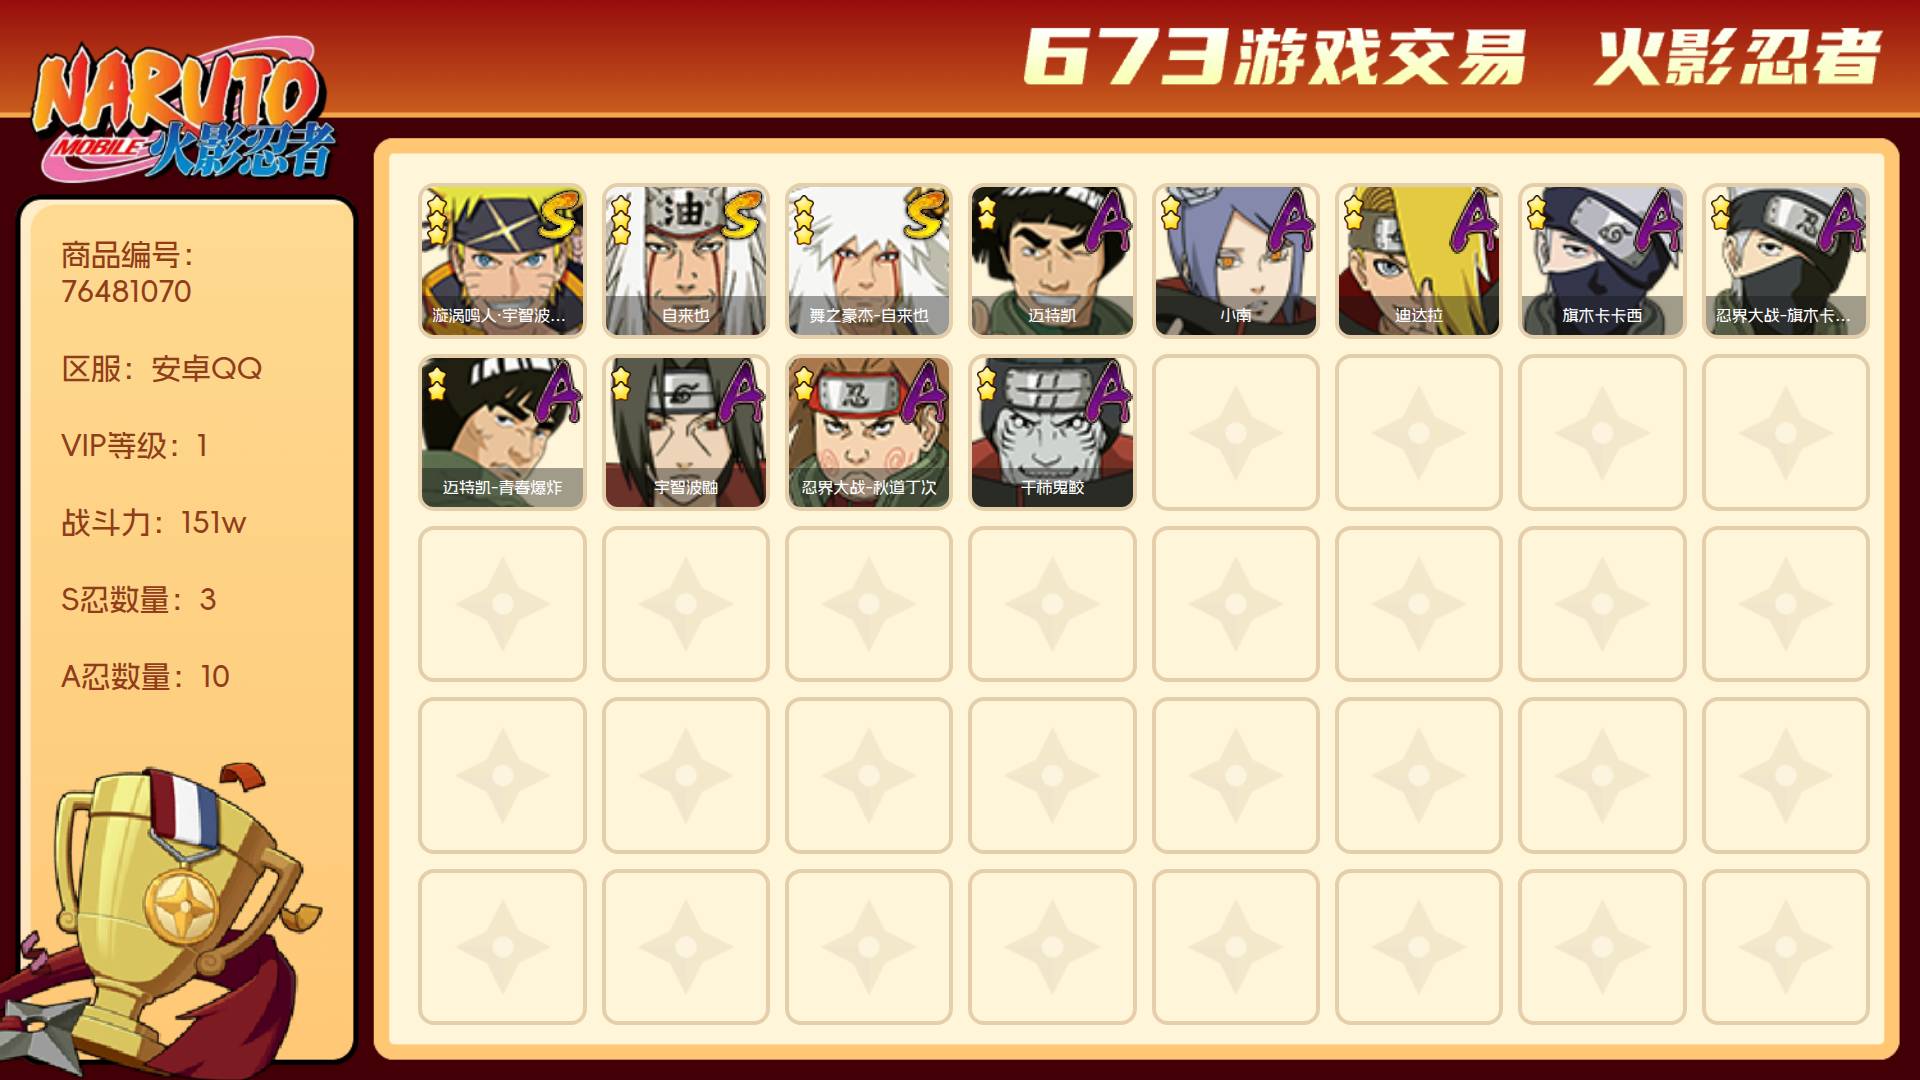Image resolution: width=1920 pixels, height=1080 pixels.
Task: Click the empty shuriken slot after 干柿鬼鲛
Action: tap(1235, 432)
